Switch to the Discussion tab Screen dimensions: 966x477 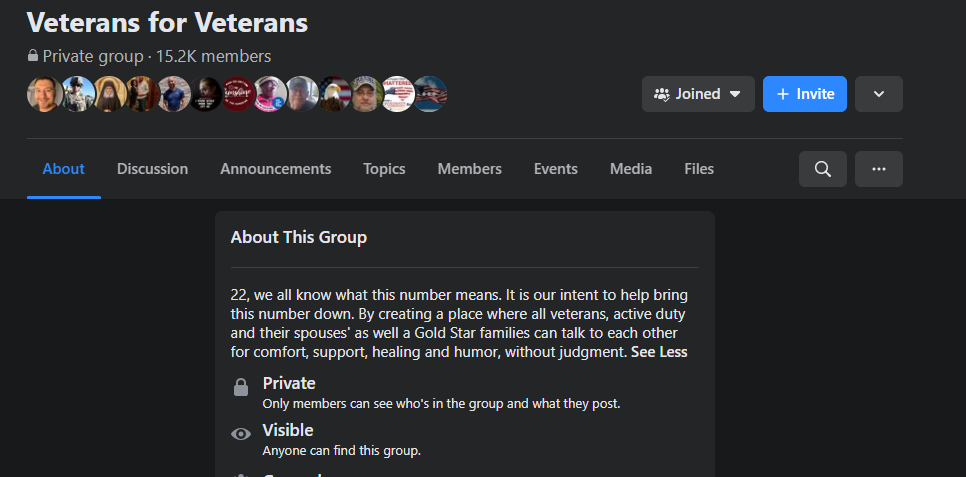152,169
